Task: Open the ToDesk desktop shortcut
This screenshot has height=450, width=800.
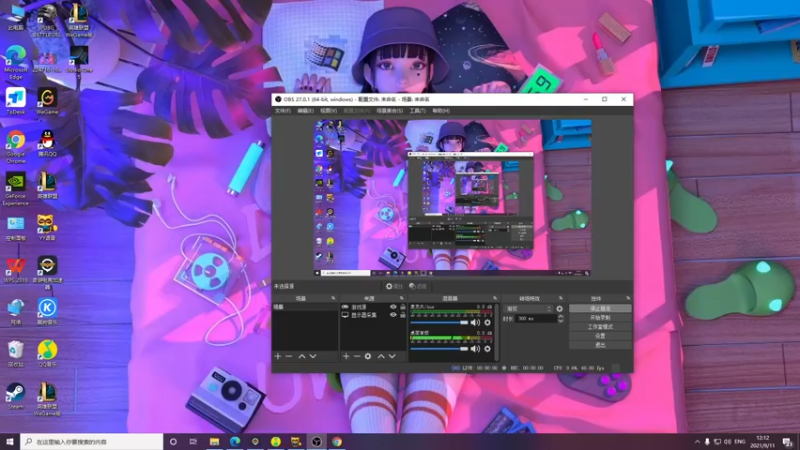Action: pyautogui.click(x=15, y=101)
